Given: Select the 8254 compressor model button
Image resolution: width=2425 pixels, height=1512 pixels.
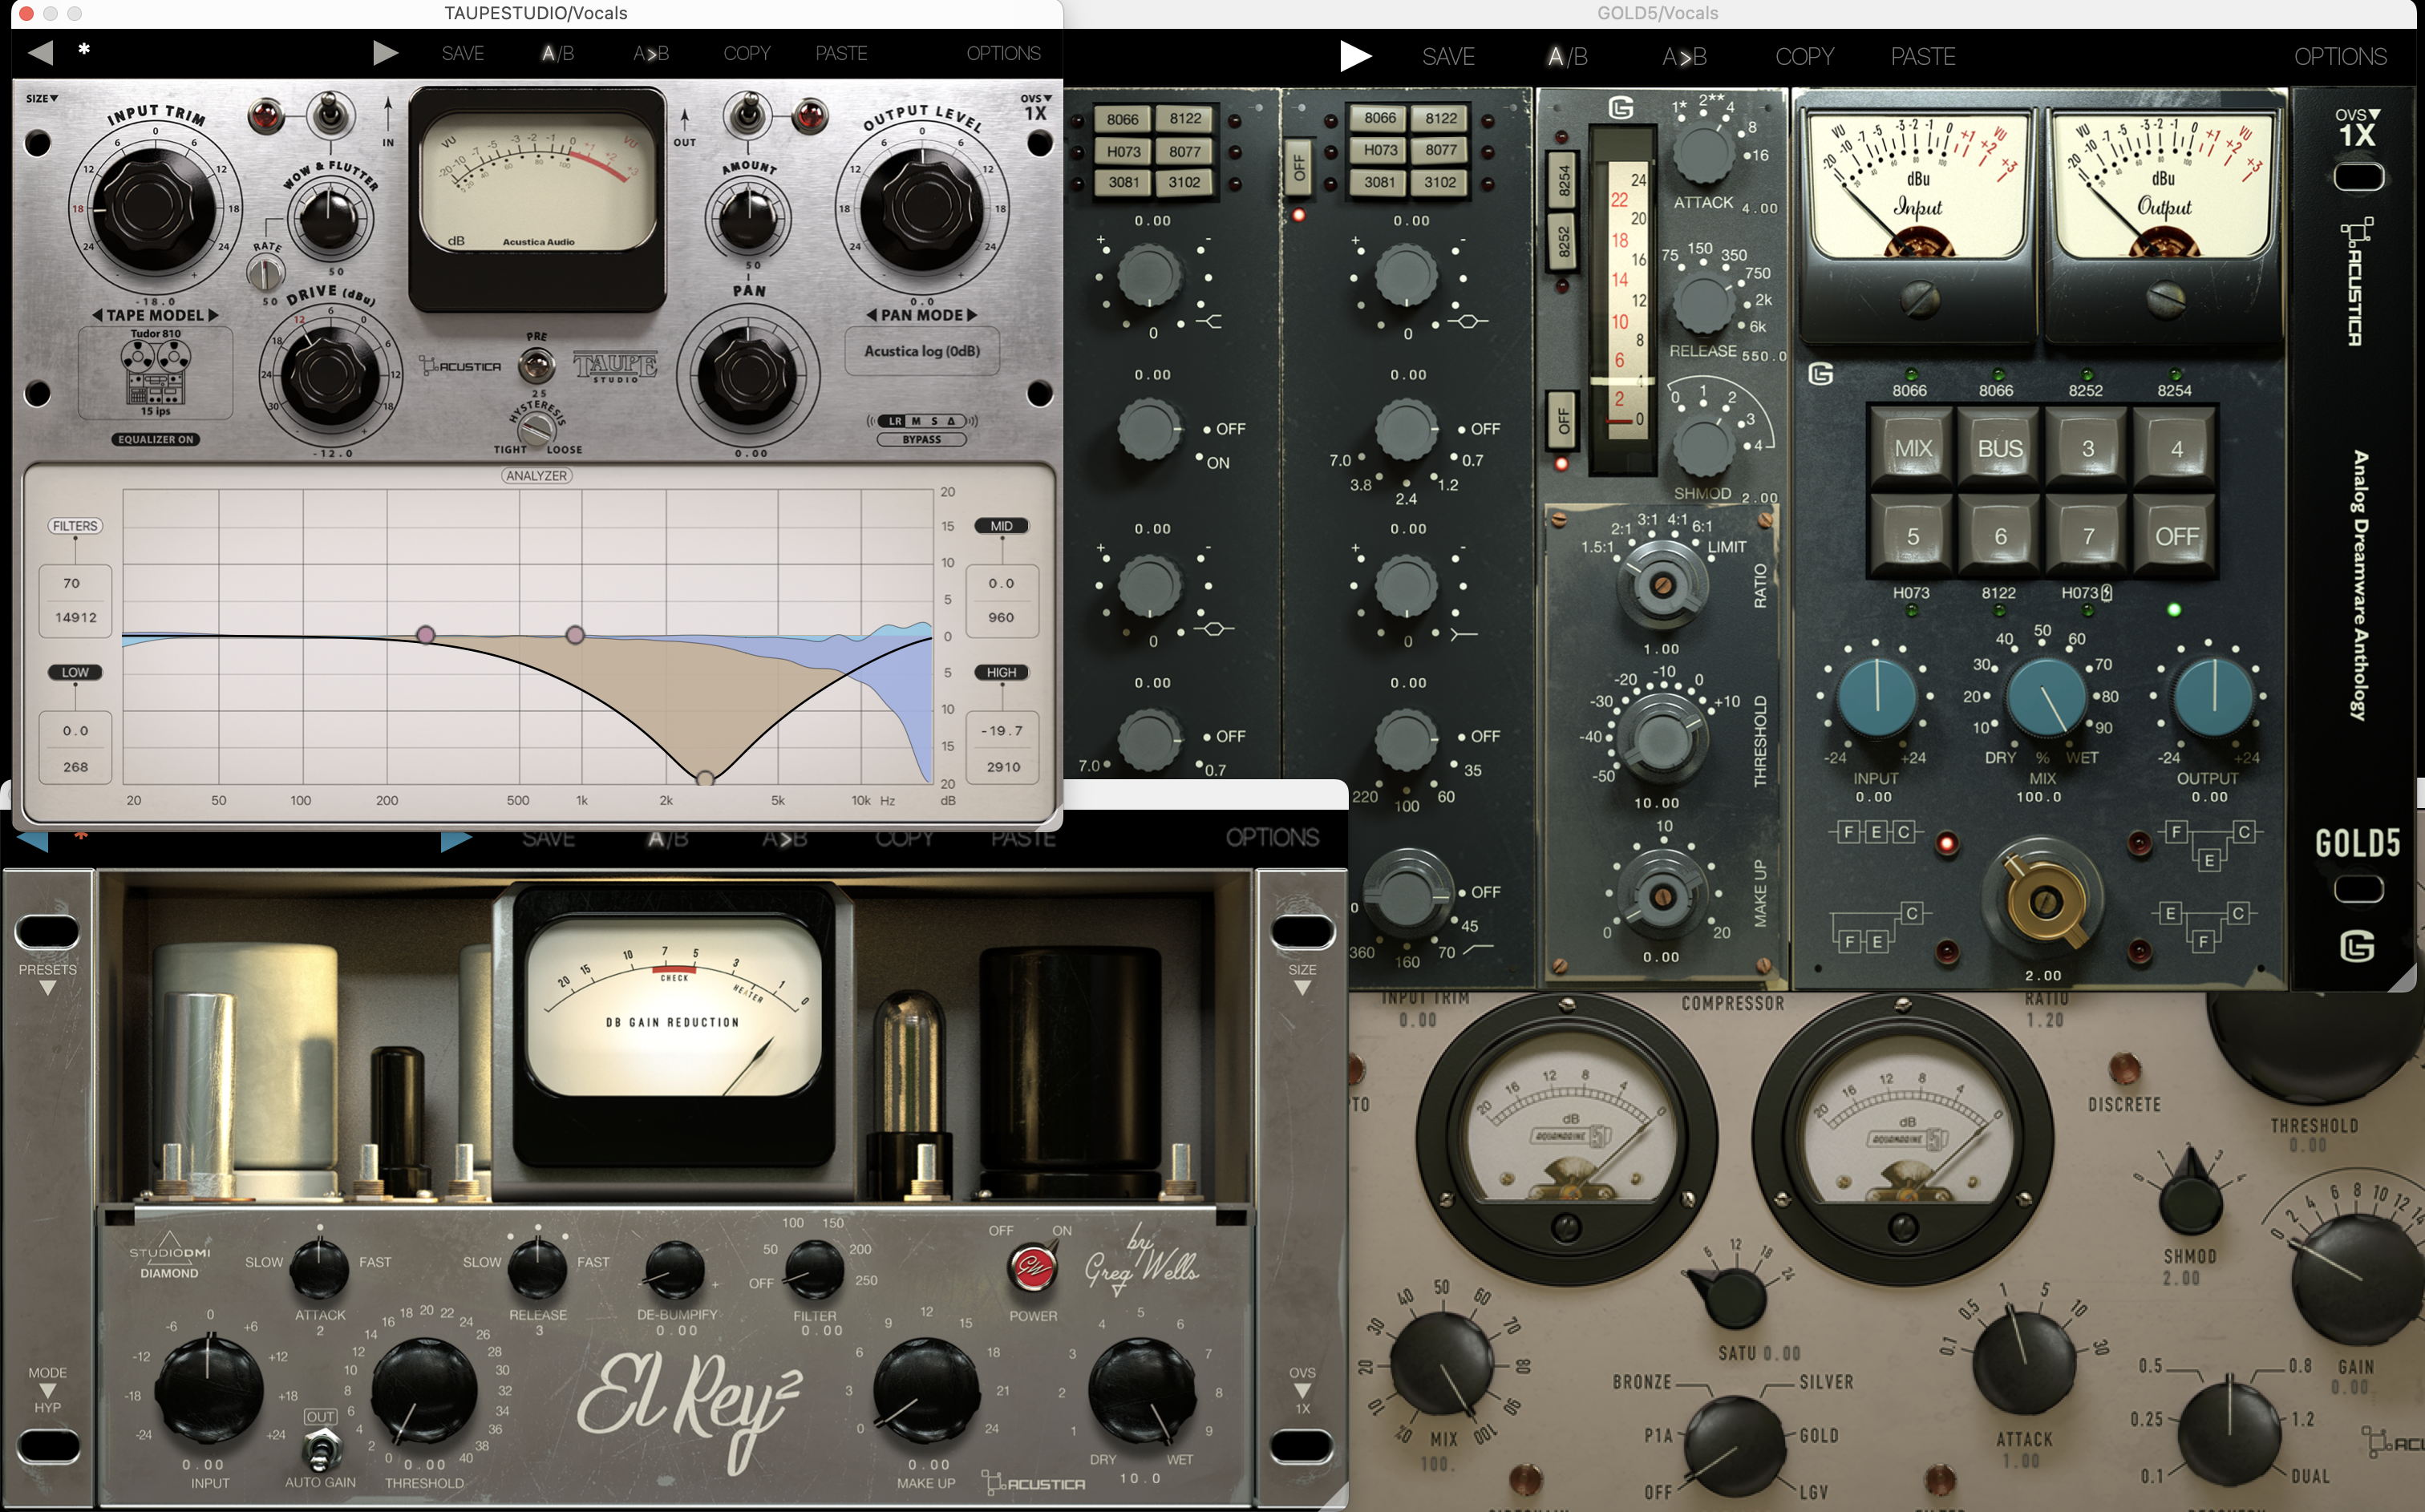Looking at the screenshot, I should click(x=1563, y=182).
